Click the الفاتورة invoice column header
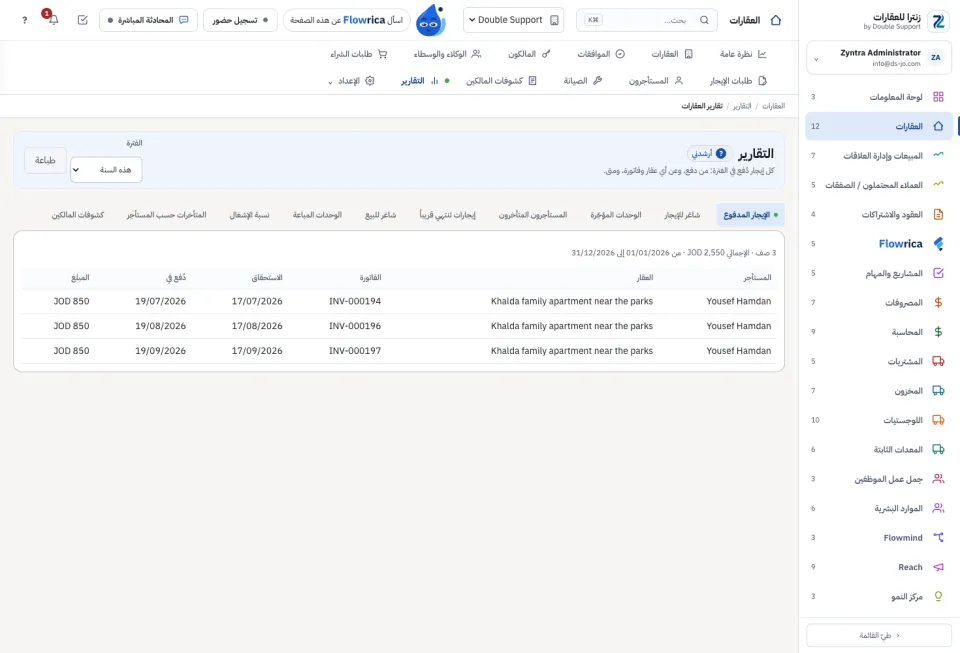This screenshot has height=653, width=960. (x=370, y=277)
